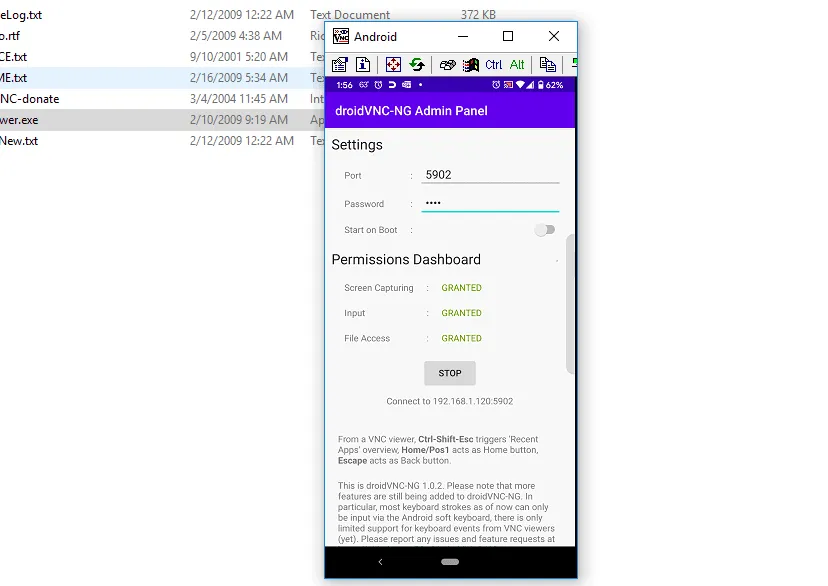Tap status bar clock showing 1:56
Screen dimensions: 828x586
pos(344,85)
